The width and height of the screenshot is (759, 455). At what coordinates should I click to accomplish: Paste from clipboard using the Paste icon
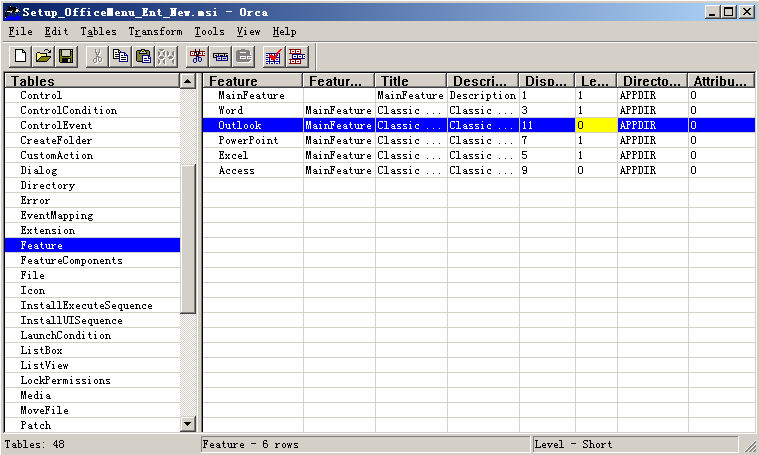coord(143,57)
